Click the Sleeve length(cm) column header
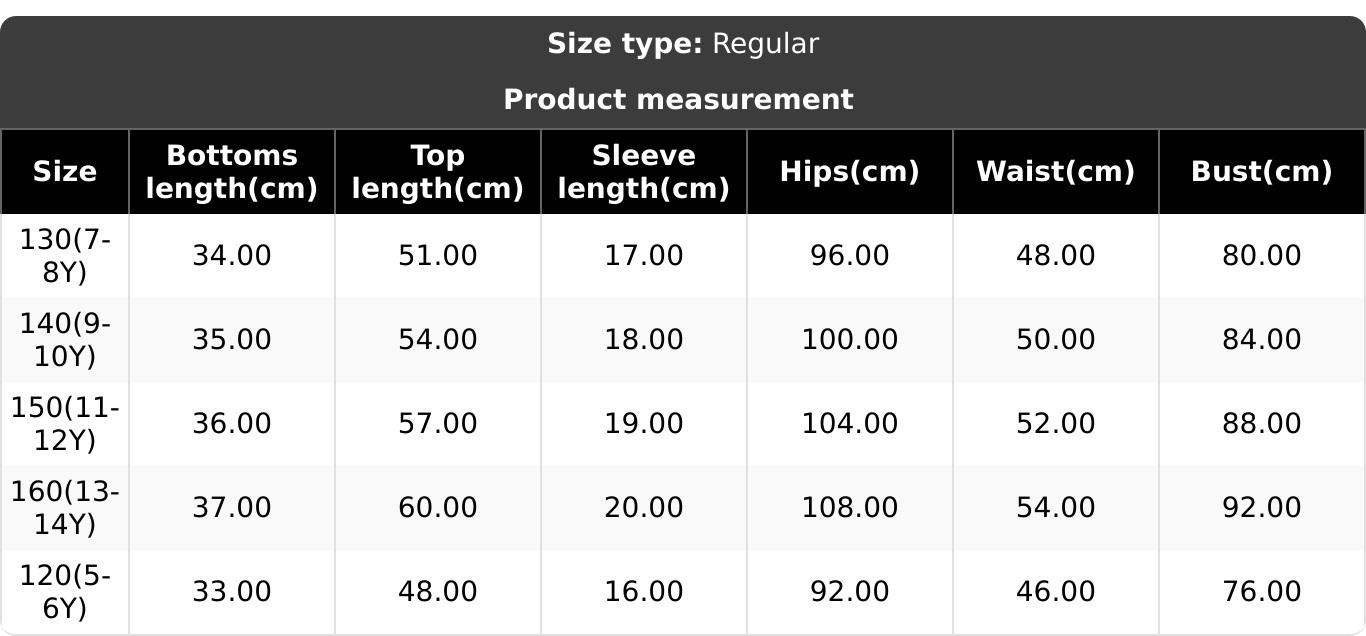The image size is (1366, 636). [x=643, y=172]
